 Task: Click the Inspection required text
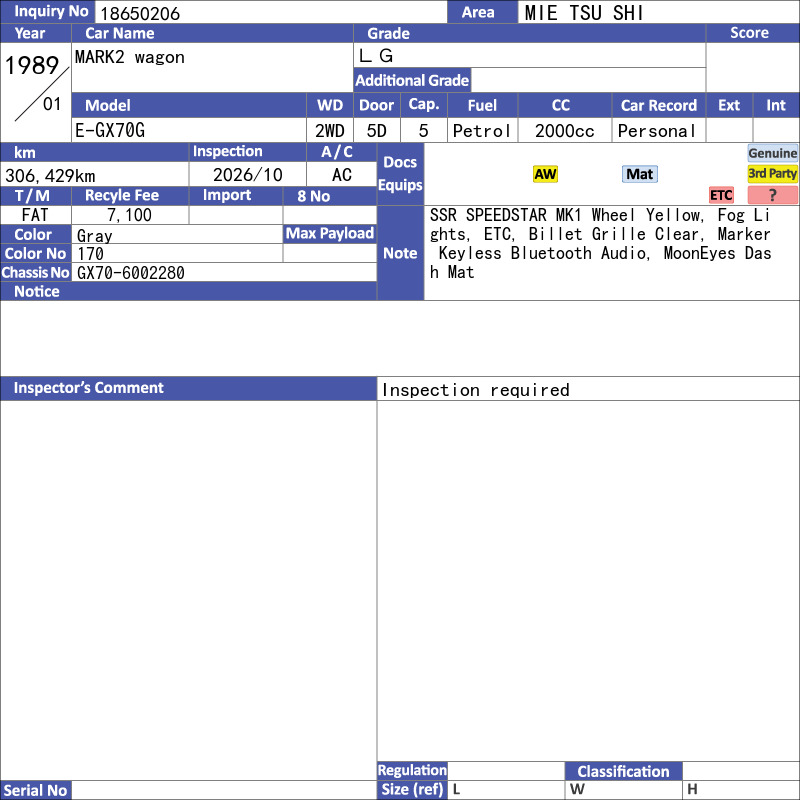476,390
